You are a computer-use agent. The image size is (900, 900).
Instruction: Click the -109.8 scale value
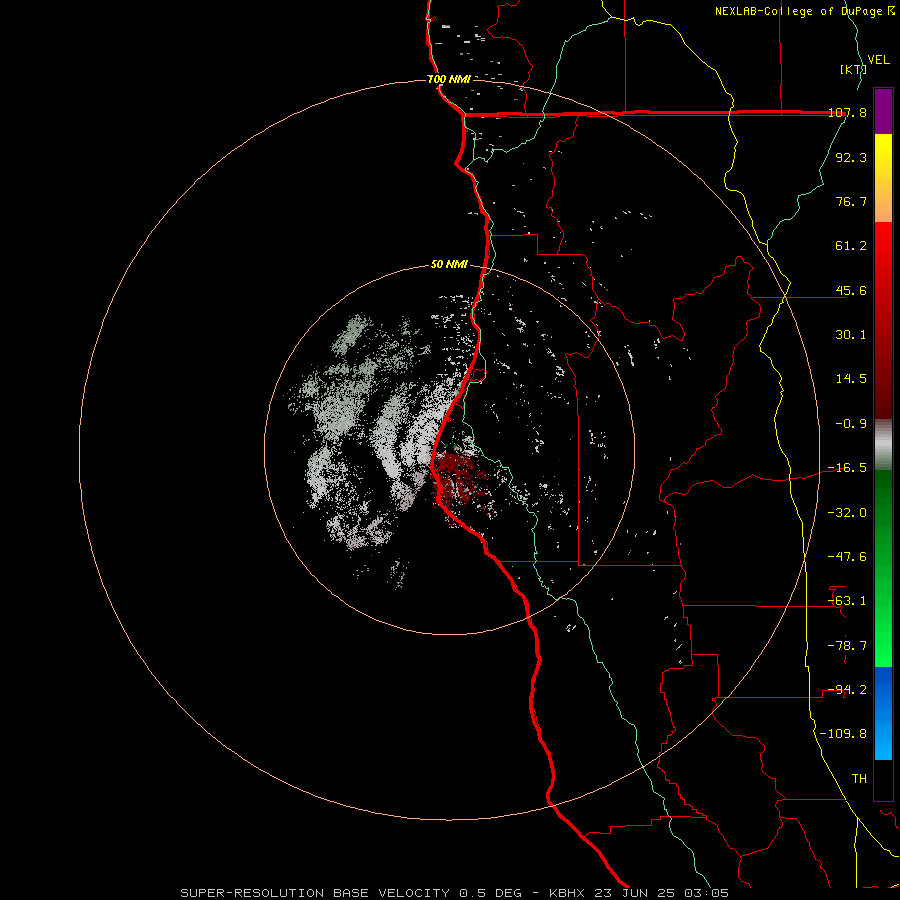(844, 734)
